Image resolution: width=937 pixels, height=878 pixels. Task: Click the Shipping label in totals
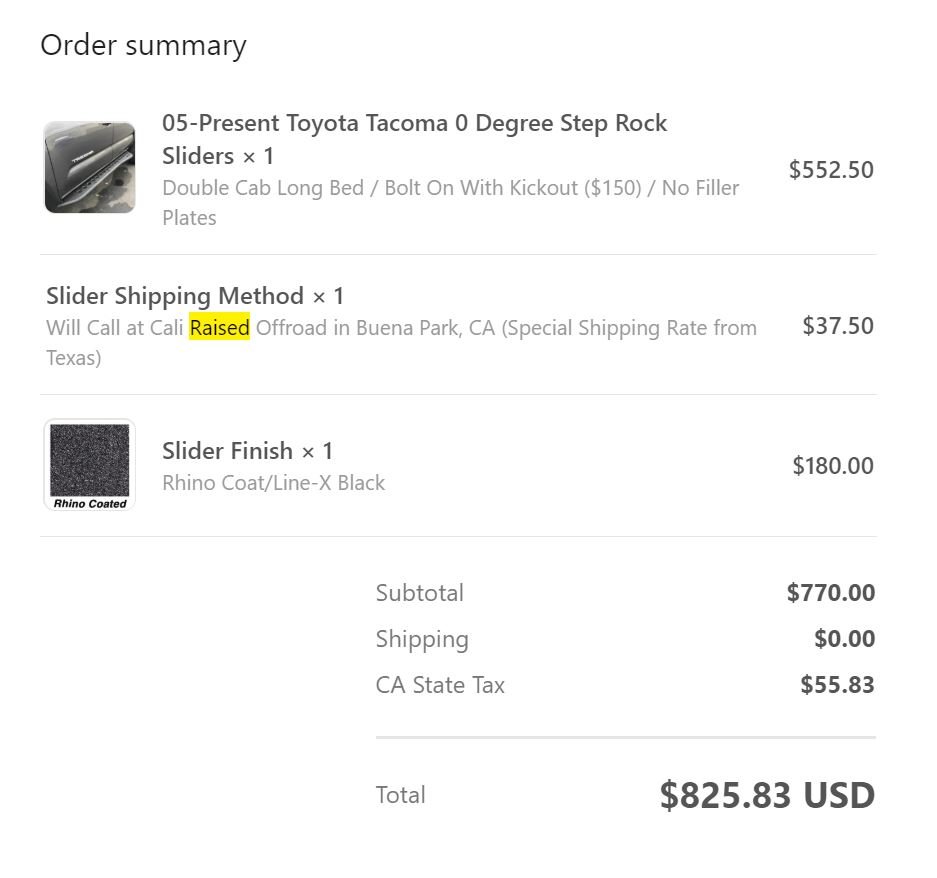[422, 639]
